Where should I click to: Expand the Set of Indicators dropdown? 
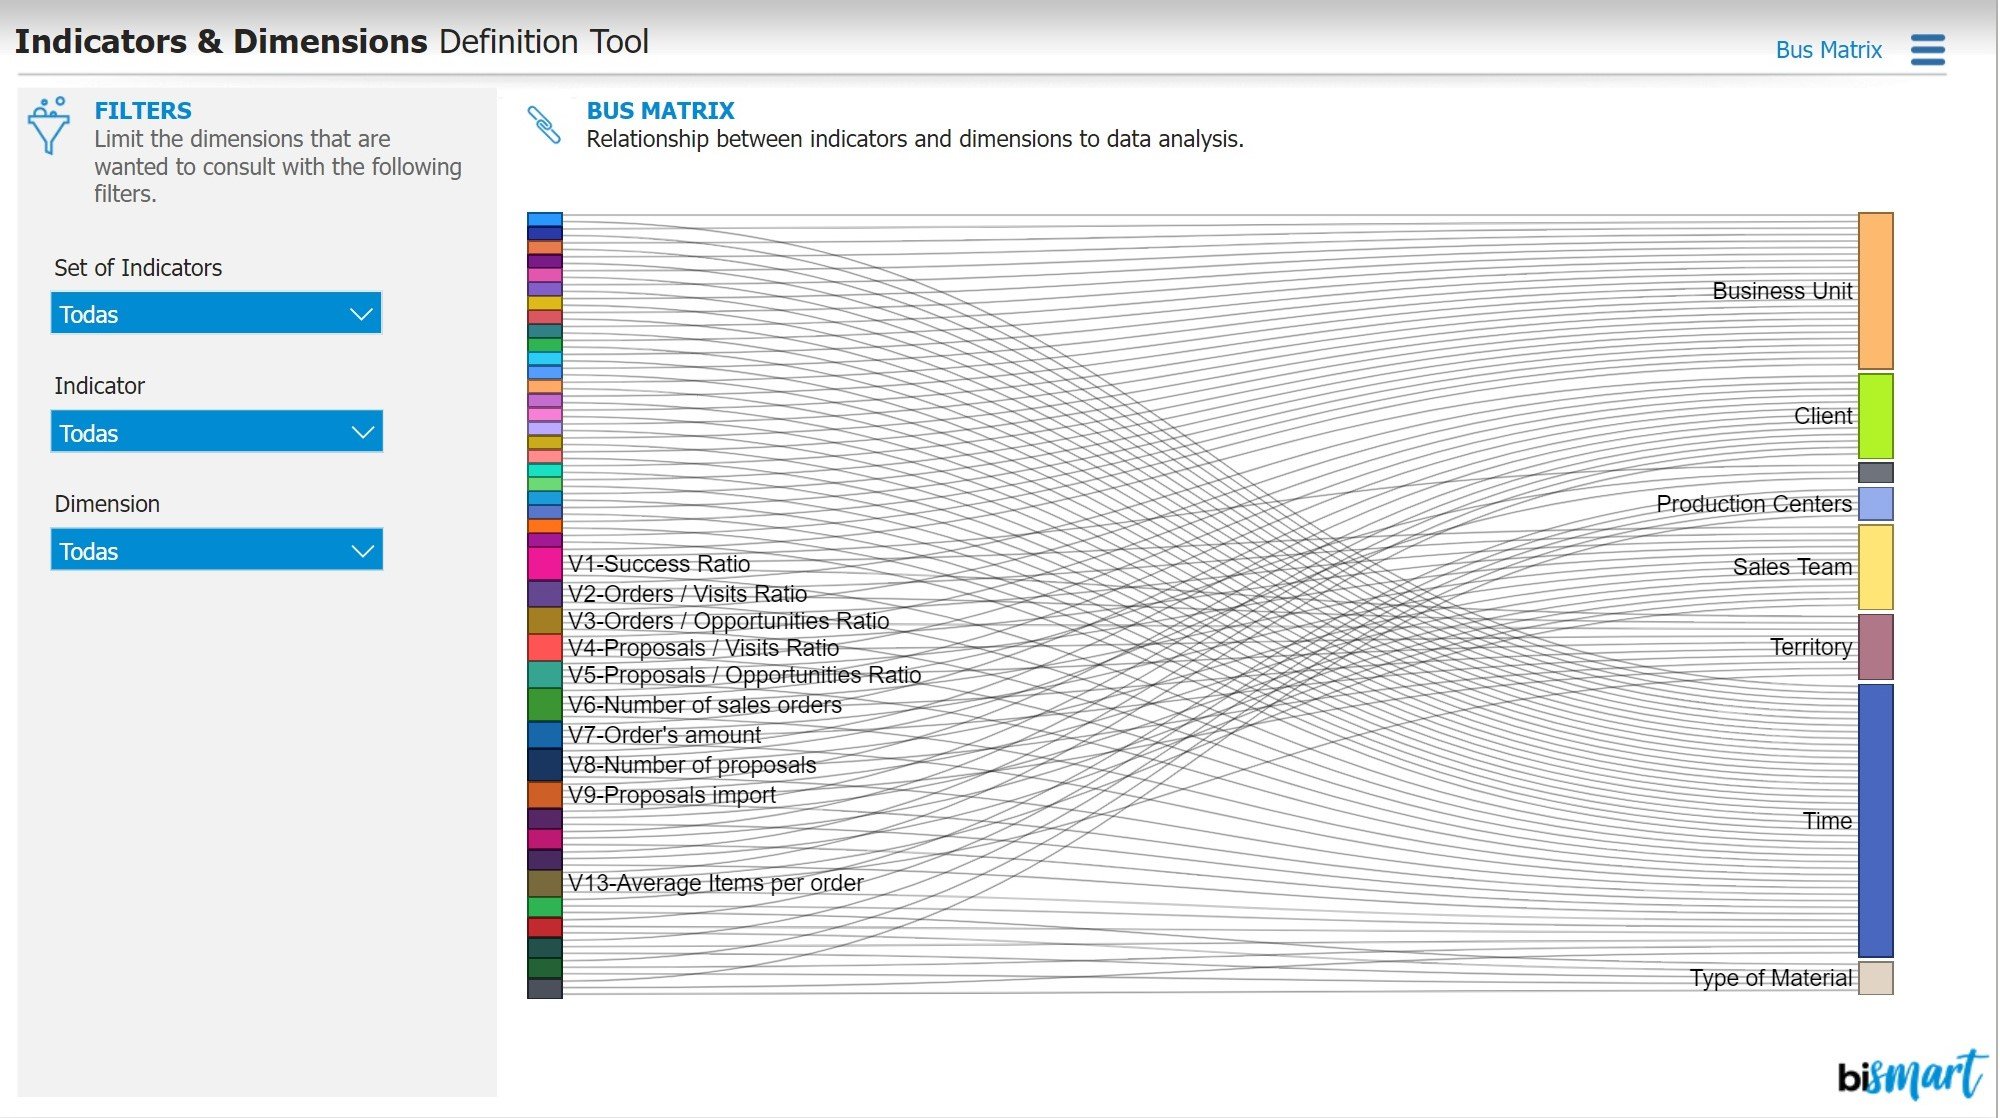tap(216, 314)
